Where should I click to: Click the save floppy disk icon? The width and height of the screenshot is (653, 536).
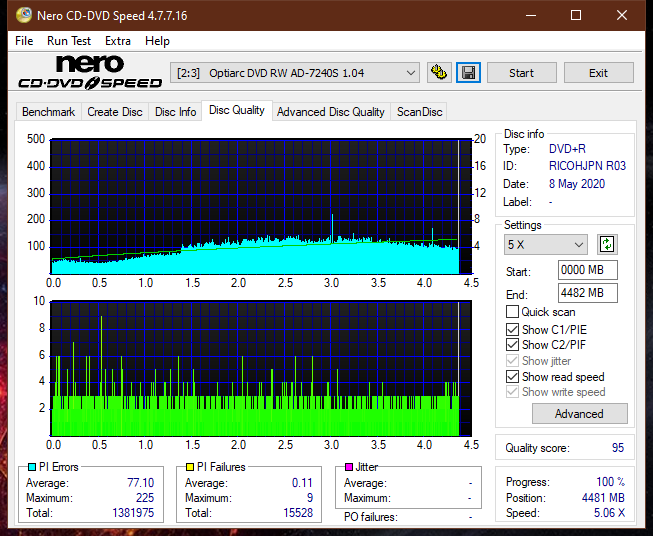click(x=468, y=73)
